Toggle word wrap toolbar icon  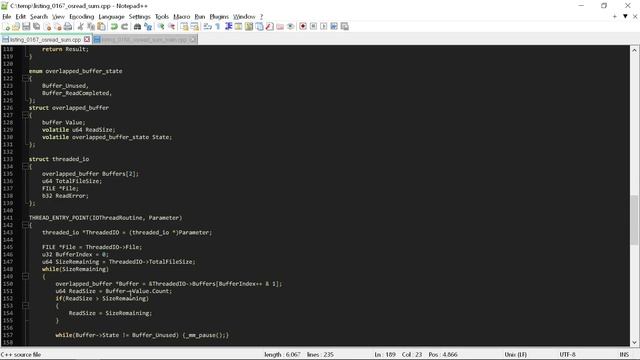pyautogui.click(x=207, y=27)
